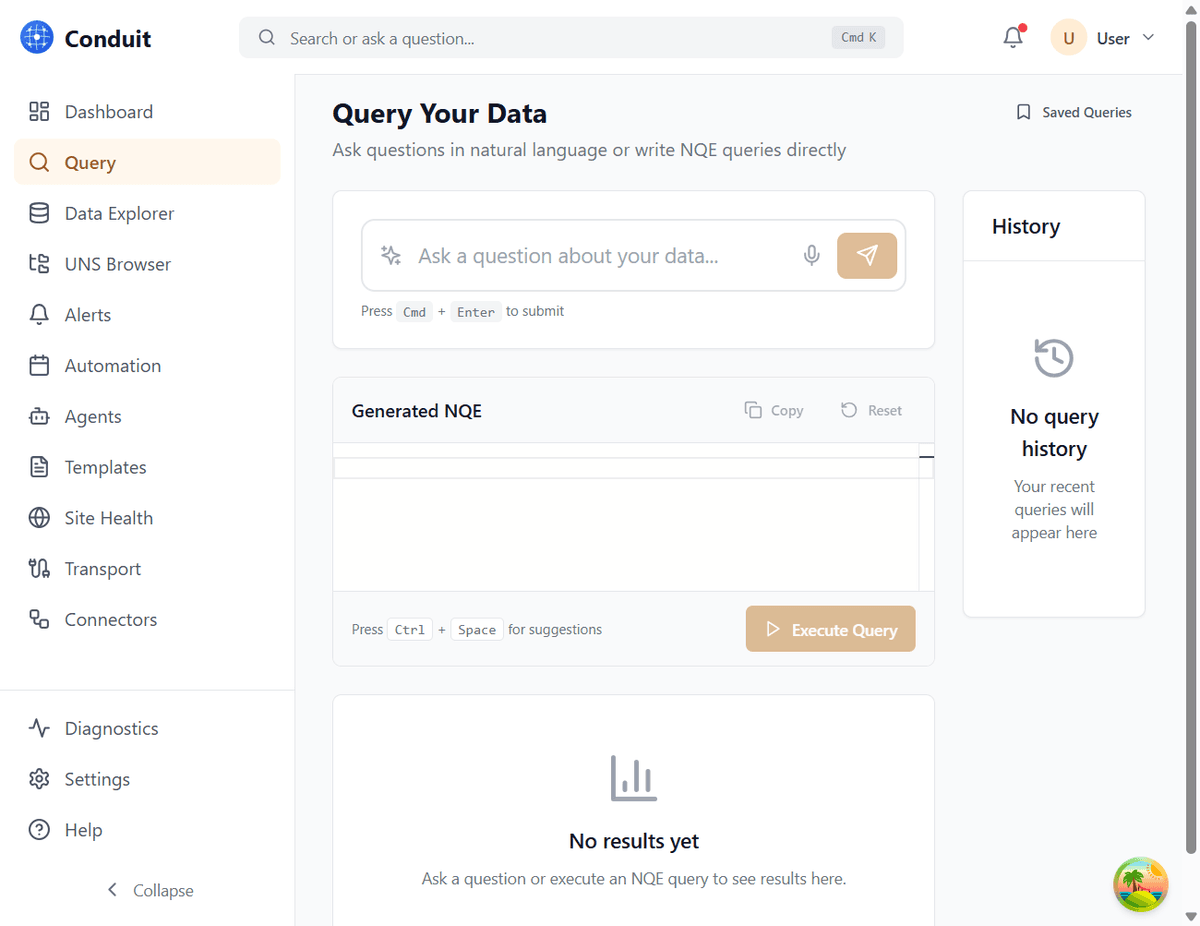Open notifications via the bell icon

coord(1012,36)
